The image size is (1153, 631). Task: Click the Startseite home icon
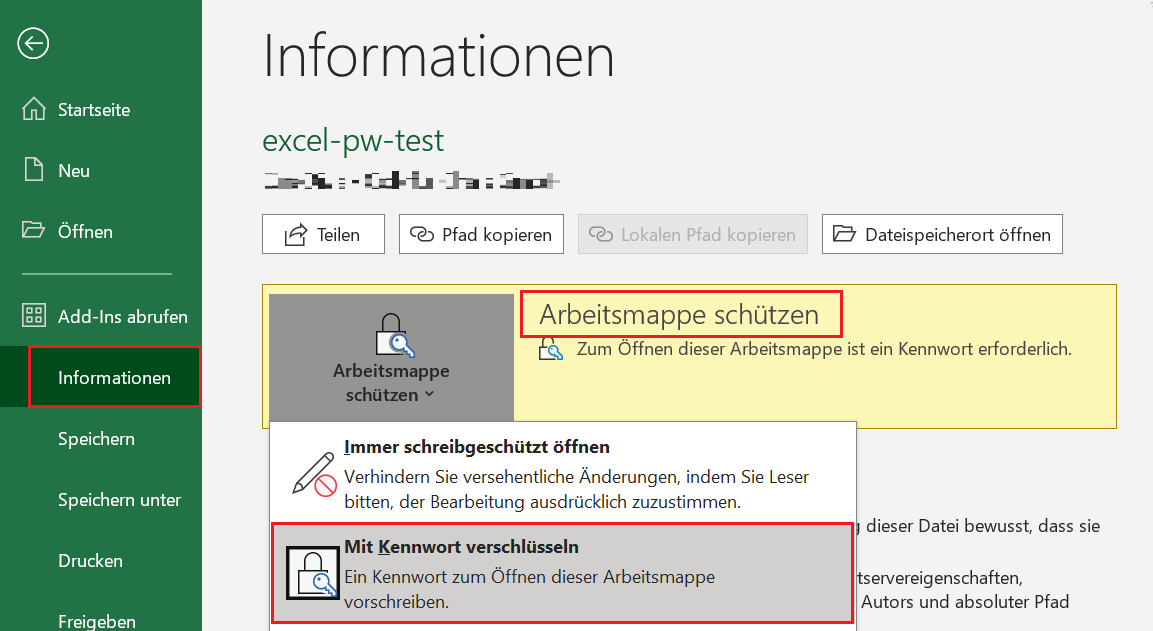(34, 109)
